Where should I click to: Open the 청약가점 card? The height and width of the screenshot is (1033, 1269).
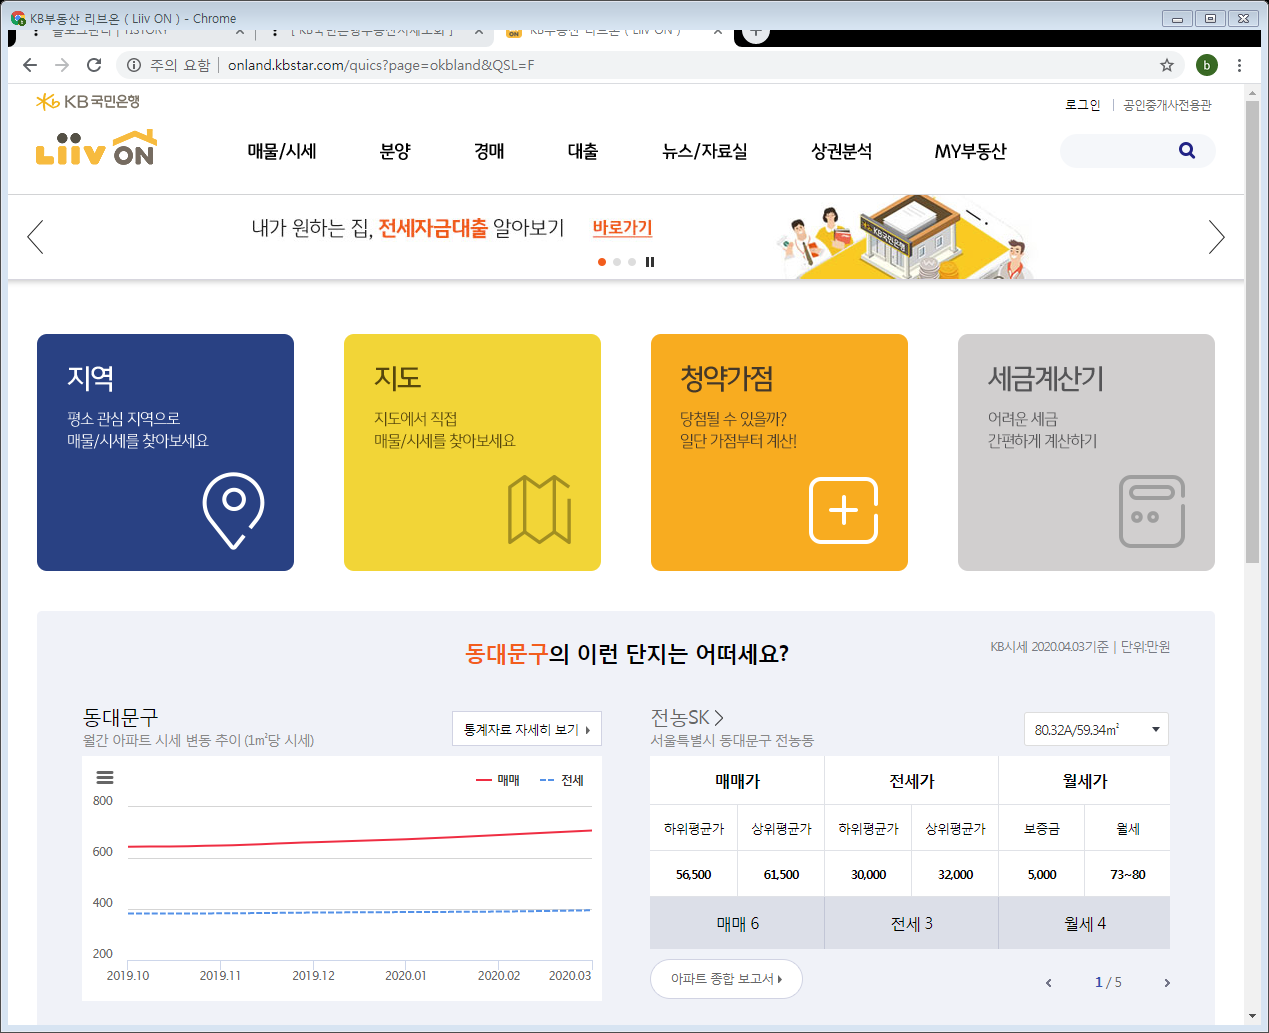tap(779, 452)
